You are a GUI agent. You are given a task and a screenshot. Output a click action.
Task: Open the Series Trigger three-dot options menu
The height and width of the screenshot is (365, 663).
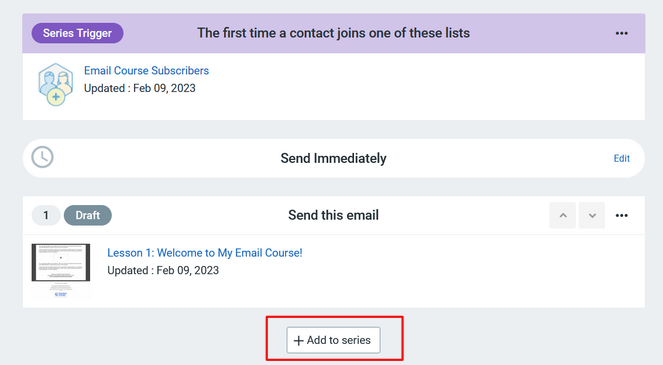(621, 33)
